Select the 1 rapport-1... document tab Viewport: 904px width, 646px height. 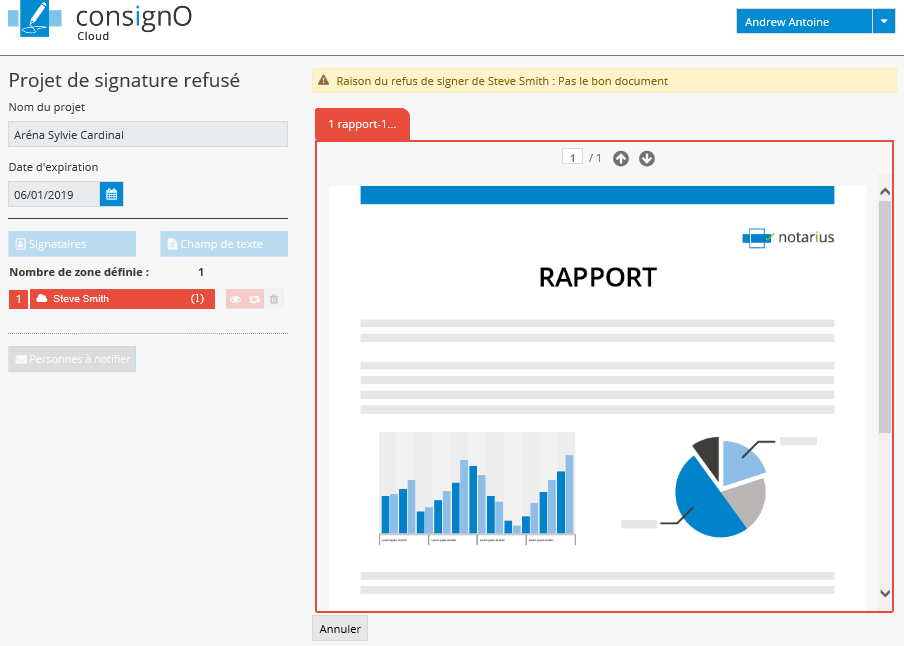pyautogui.click(x=362, y=124)
